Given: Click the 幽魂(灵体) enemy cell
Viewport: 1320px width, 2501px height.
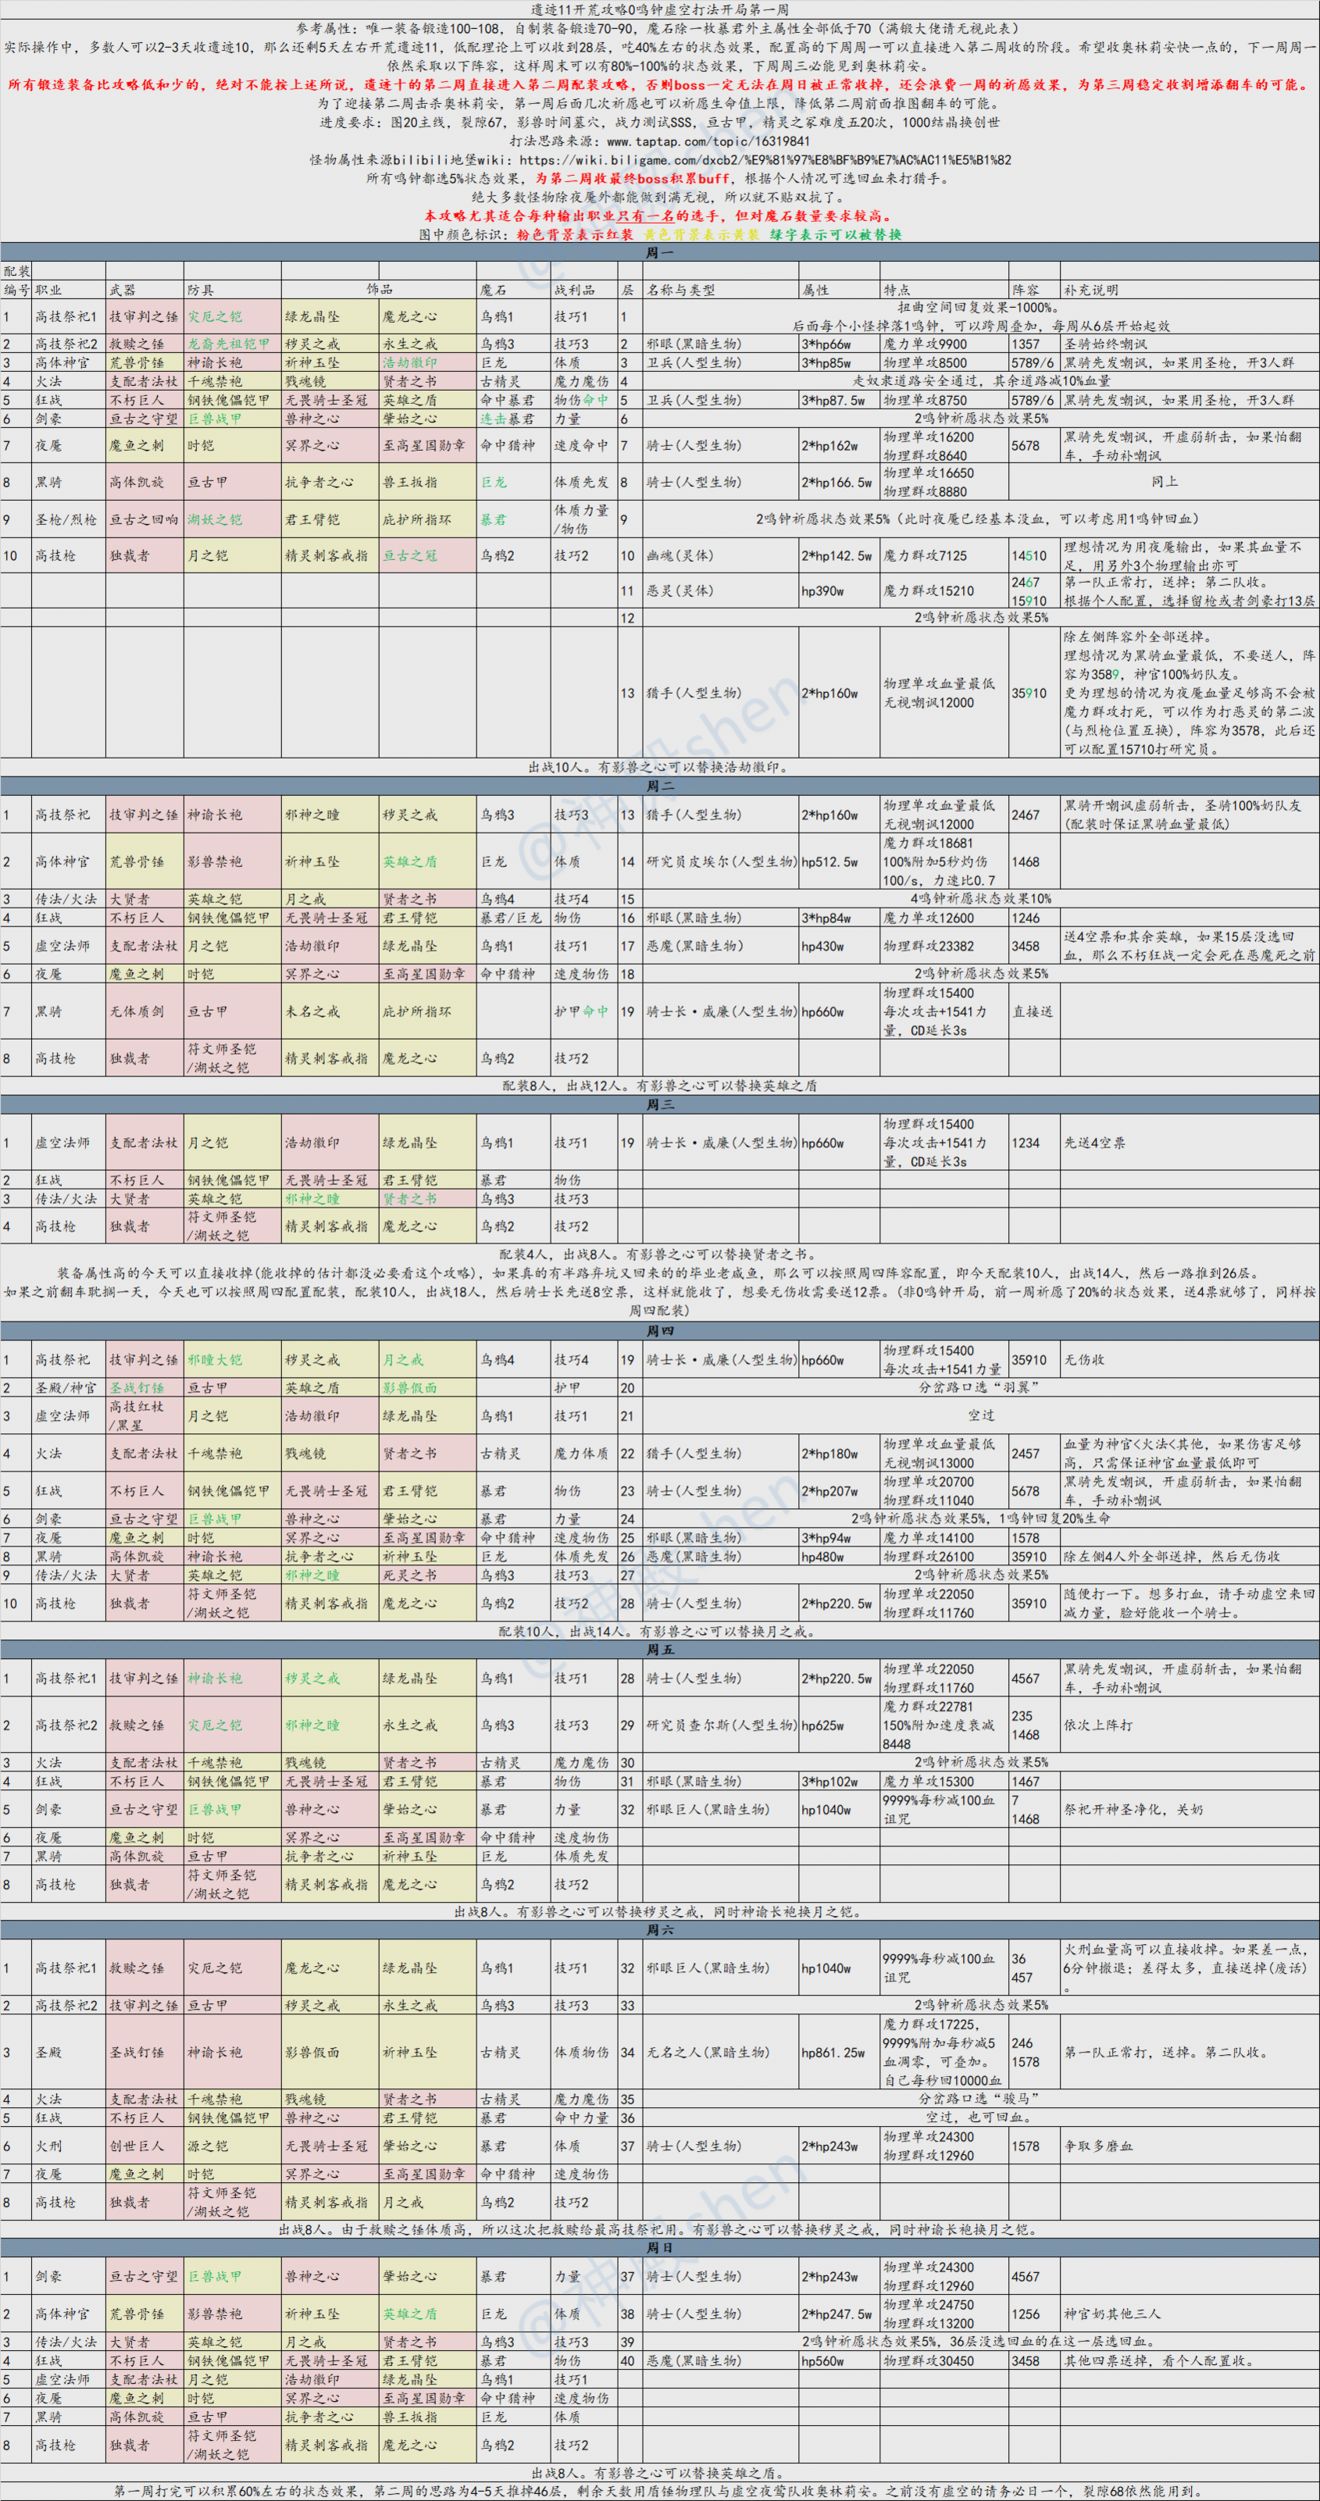Looking at the screenshot, I should (721, 556).
